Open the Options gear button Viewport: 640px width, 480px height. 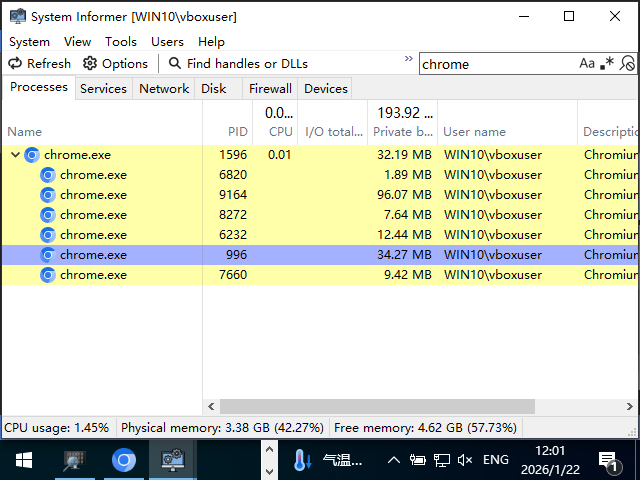click(115, 64)
